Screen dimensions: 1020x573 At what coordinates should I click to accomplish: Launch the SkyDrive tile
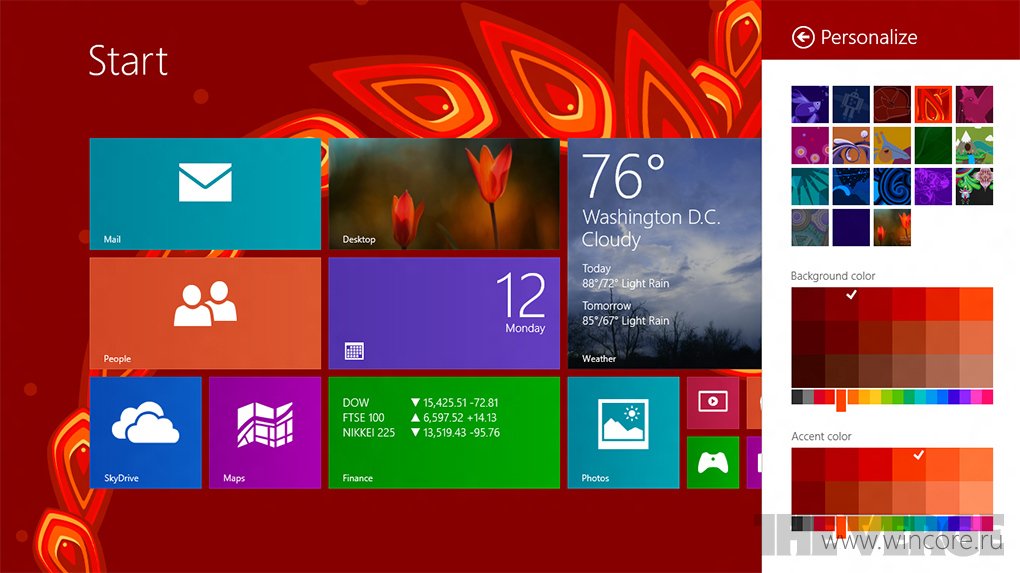145,433
